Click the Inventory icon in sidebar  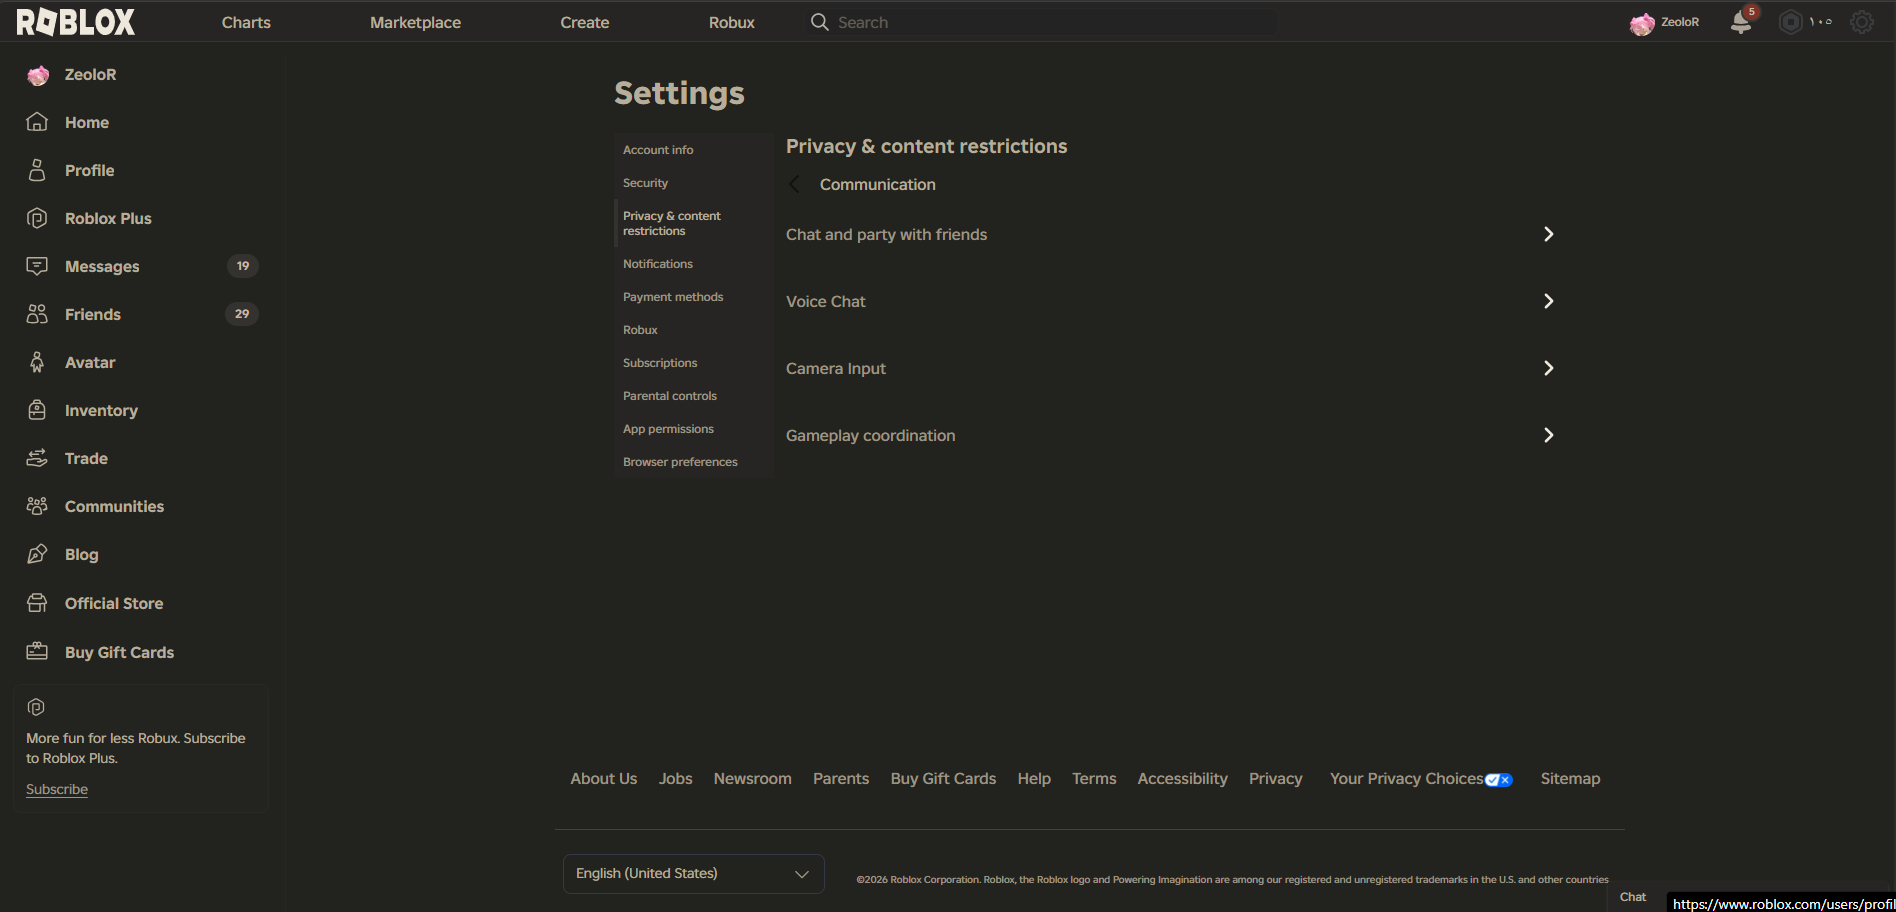tap(37, 410)
